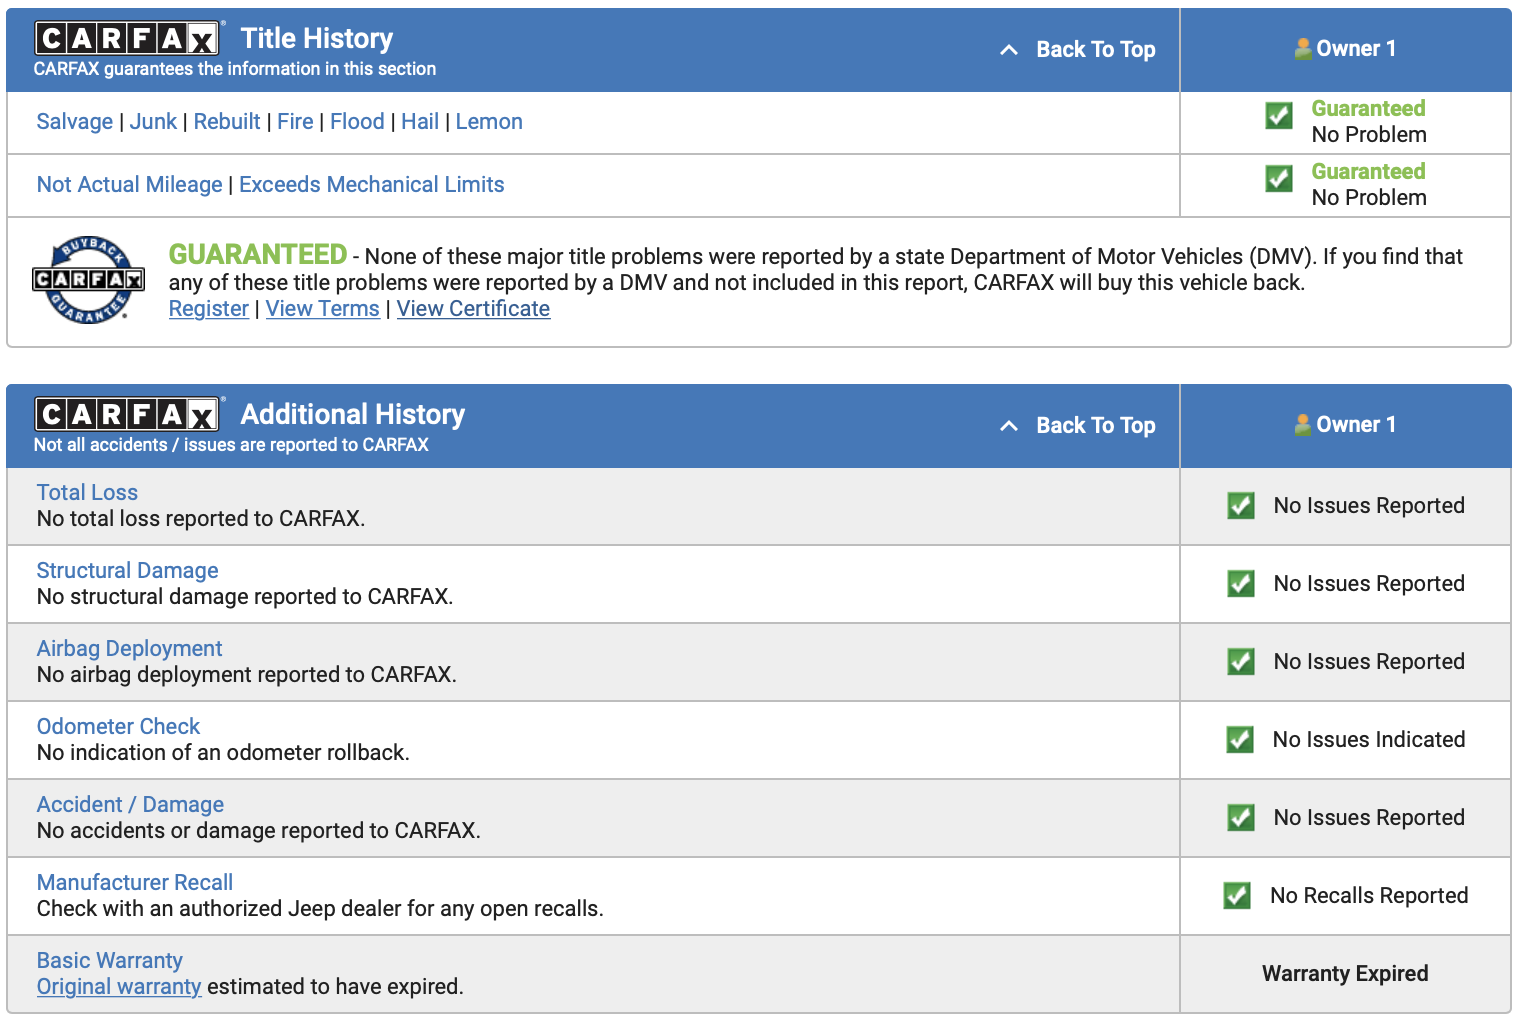Click the Buyback Guarantee badge logo
Image resolution: width=1518 pixels, height=1028 pixels.
89,280
